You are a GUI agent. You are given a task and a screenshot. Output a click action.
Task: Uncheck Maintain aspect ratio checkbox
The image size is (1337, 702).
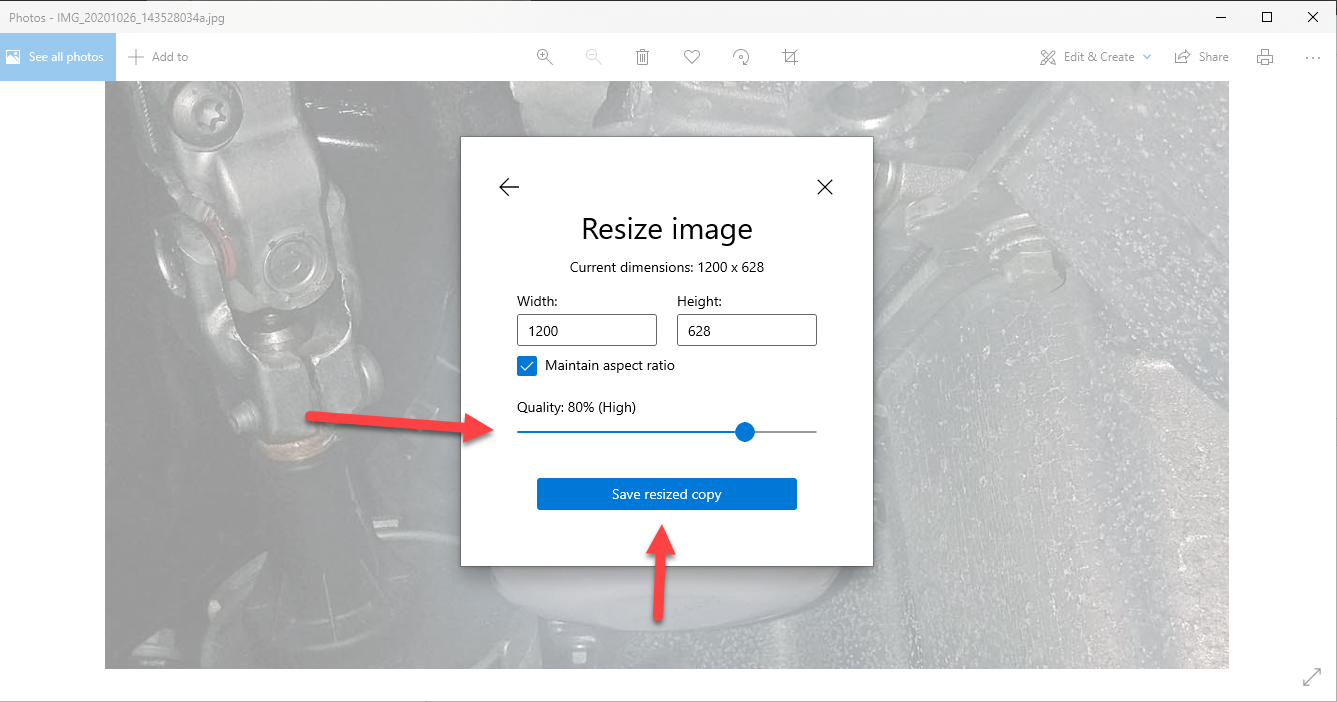[527, 366]
